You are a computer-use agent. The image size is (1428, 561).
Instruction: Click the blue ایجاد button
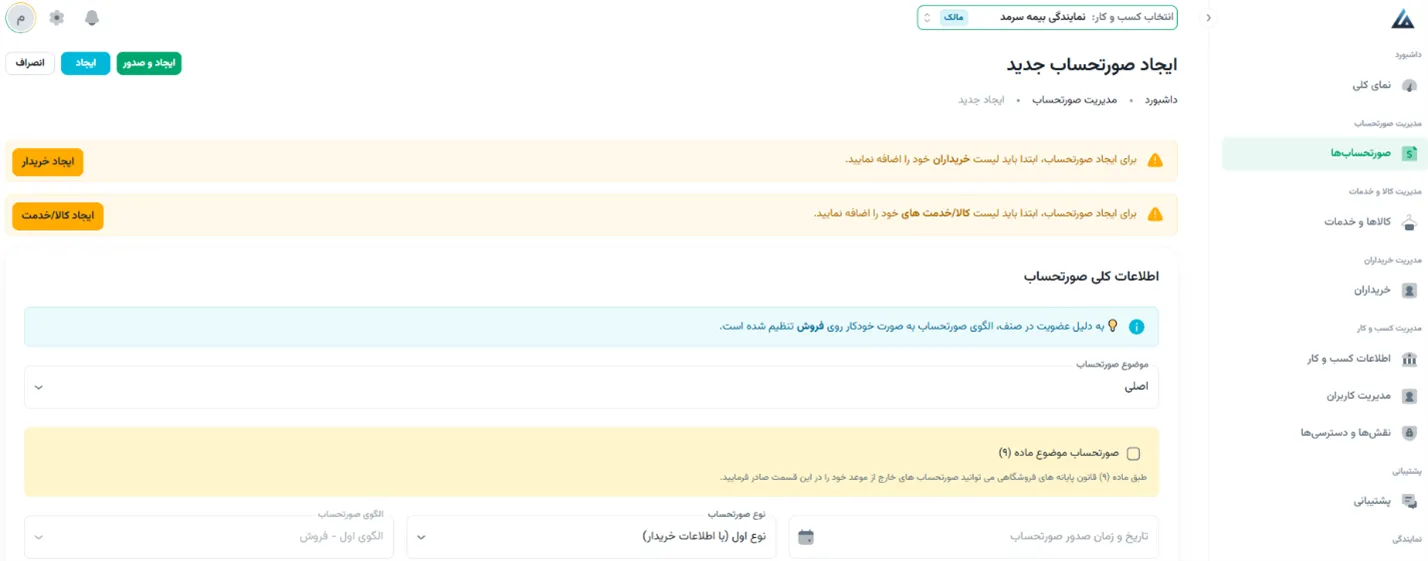[86, 63]
